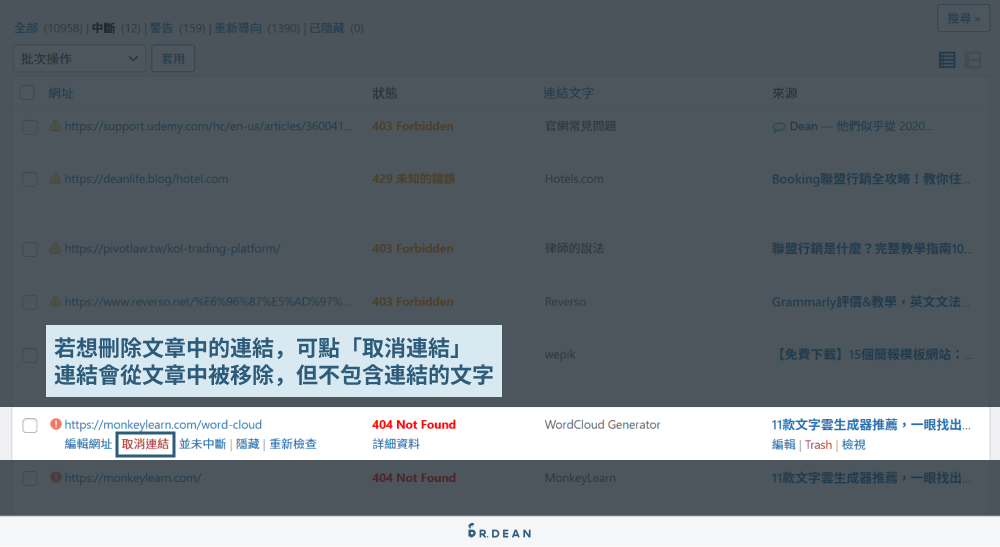This screenshot has height=547, width=1000.
Task: Click error icon beside monkeylearn.com/ row
Action: [x=56, y=477]
